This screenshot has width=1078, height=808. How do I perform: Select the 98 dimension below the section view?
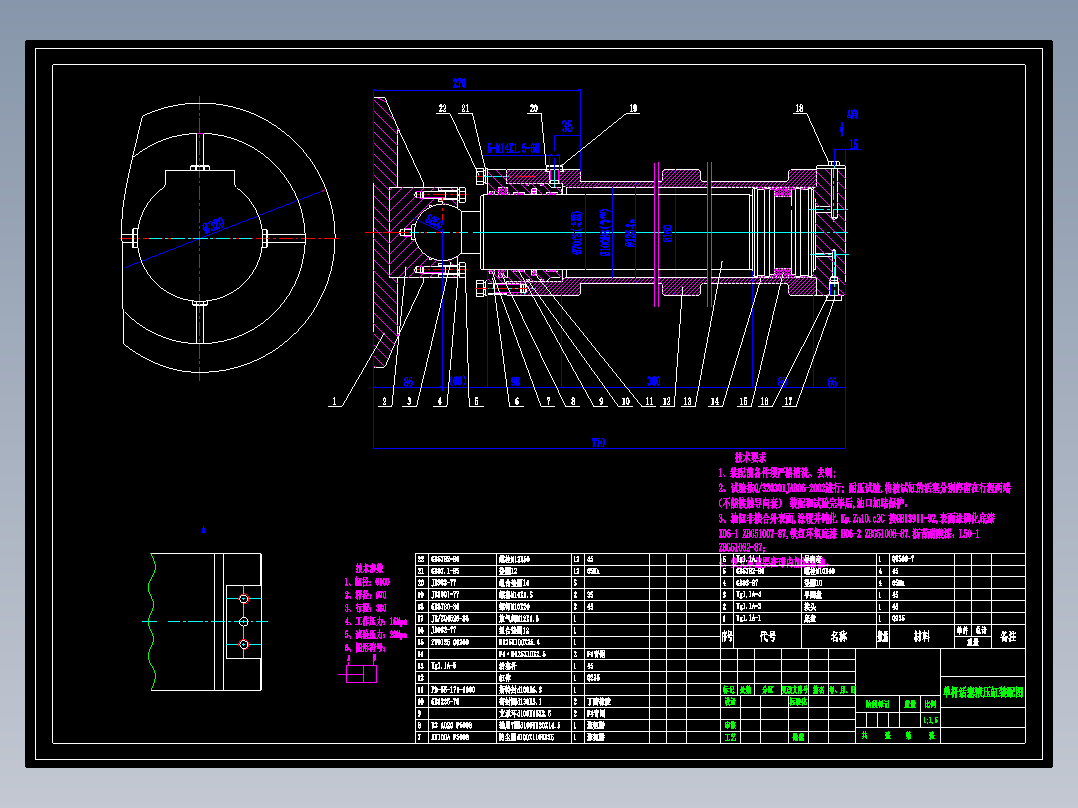(x=516, y=382)
